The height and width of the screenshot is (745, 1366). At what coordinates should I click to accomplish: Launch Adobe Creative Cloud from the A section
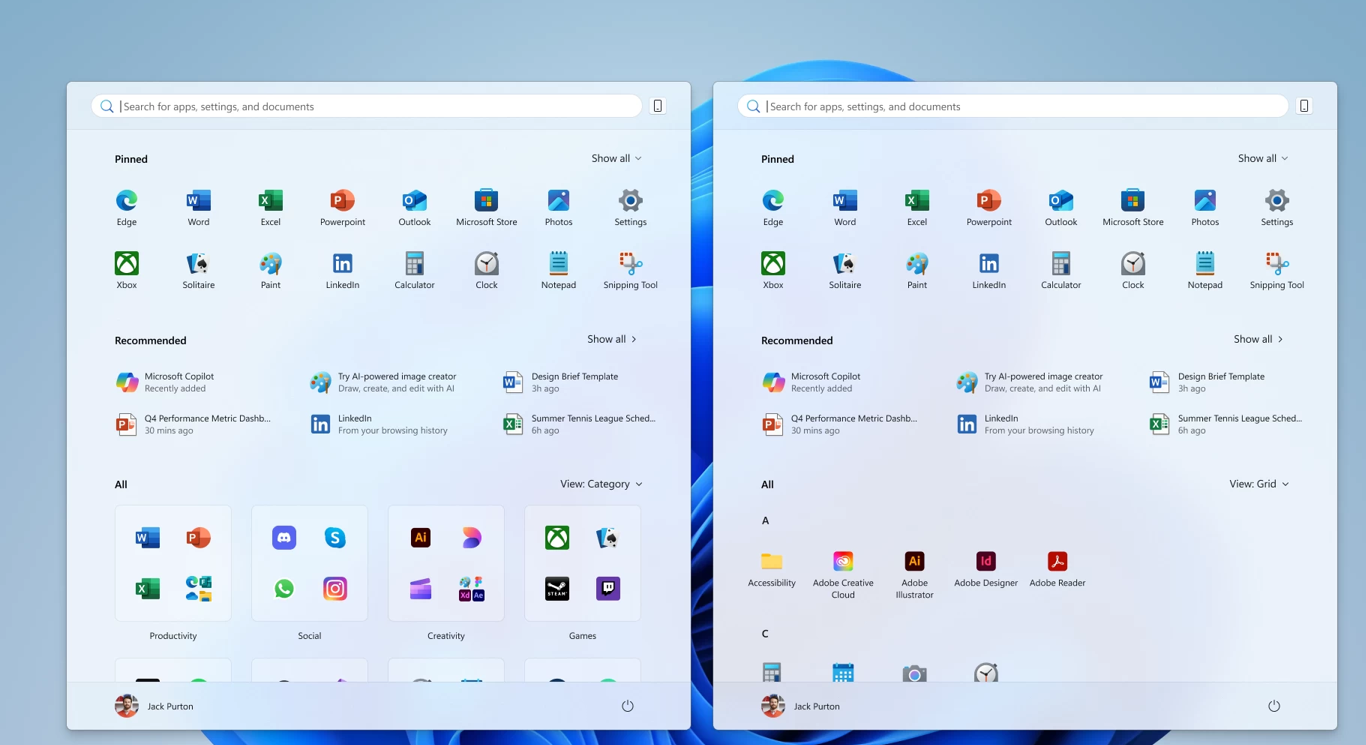843,562
